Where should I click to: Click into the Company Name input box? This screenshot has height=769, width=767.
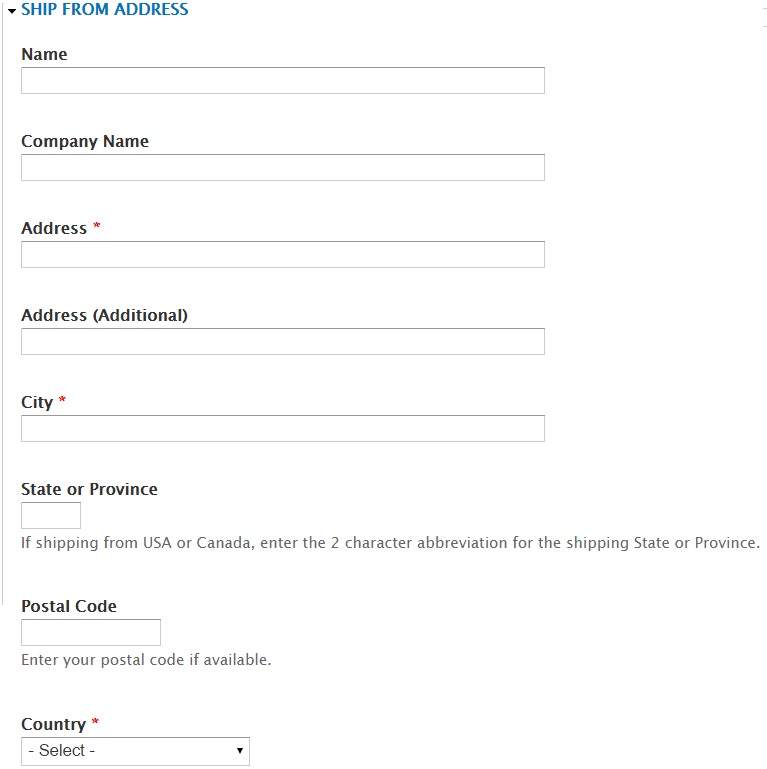click(283, 167)
